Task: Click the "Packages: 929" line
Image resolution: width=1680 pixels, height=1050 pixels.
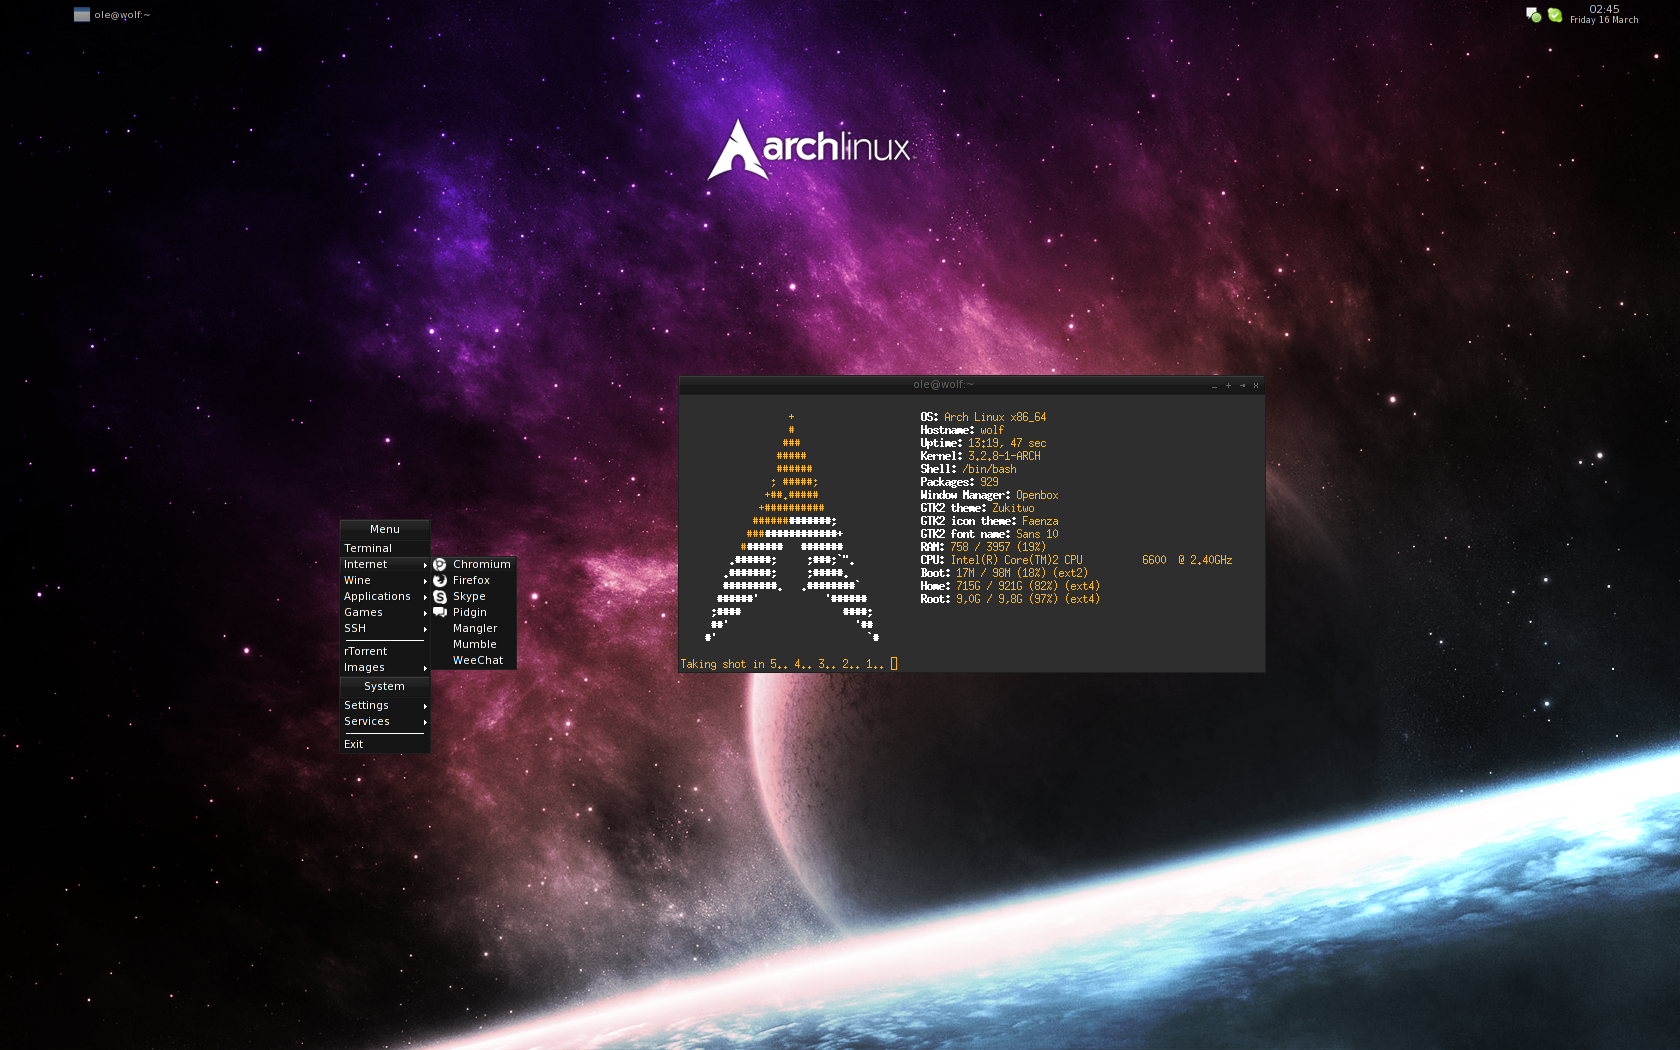Action: coord(959,482)
